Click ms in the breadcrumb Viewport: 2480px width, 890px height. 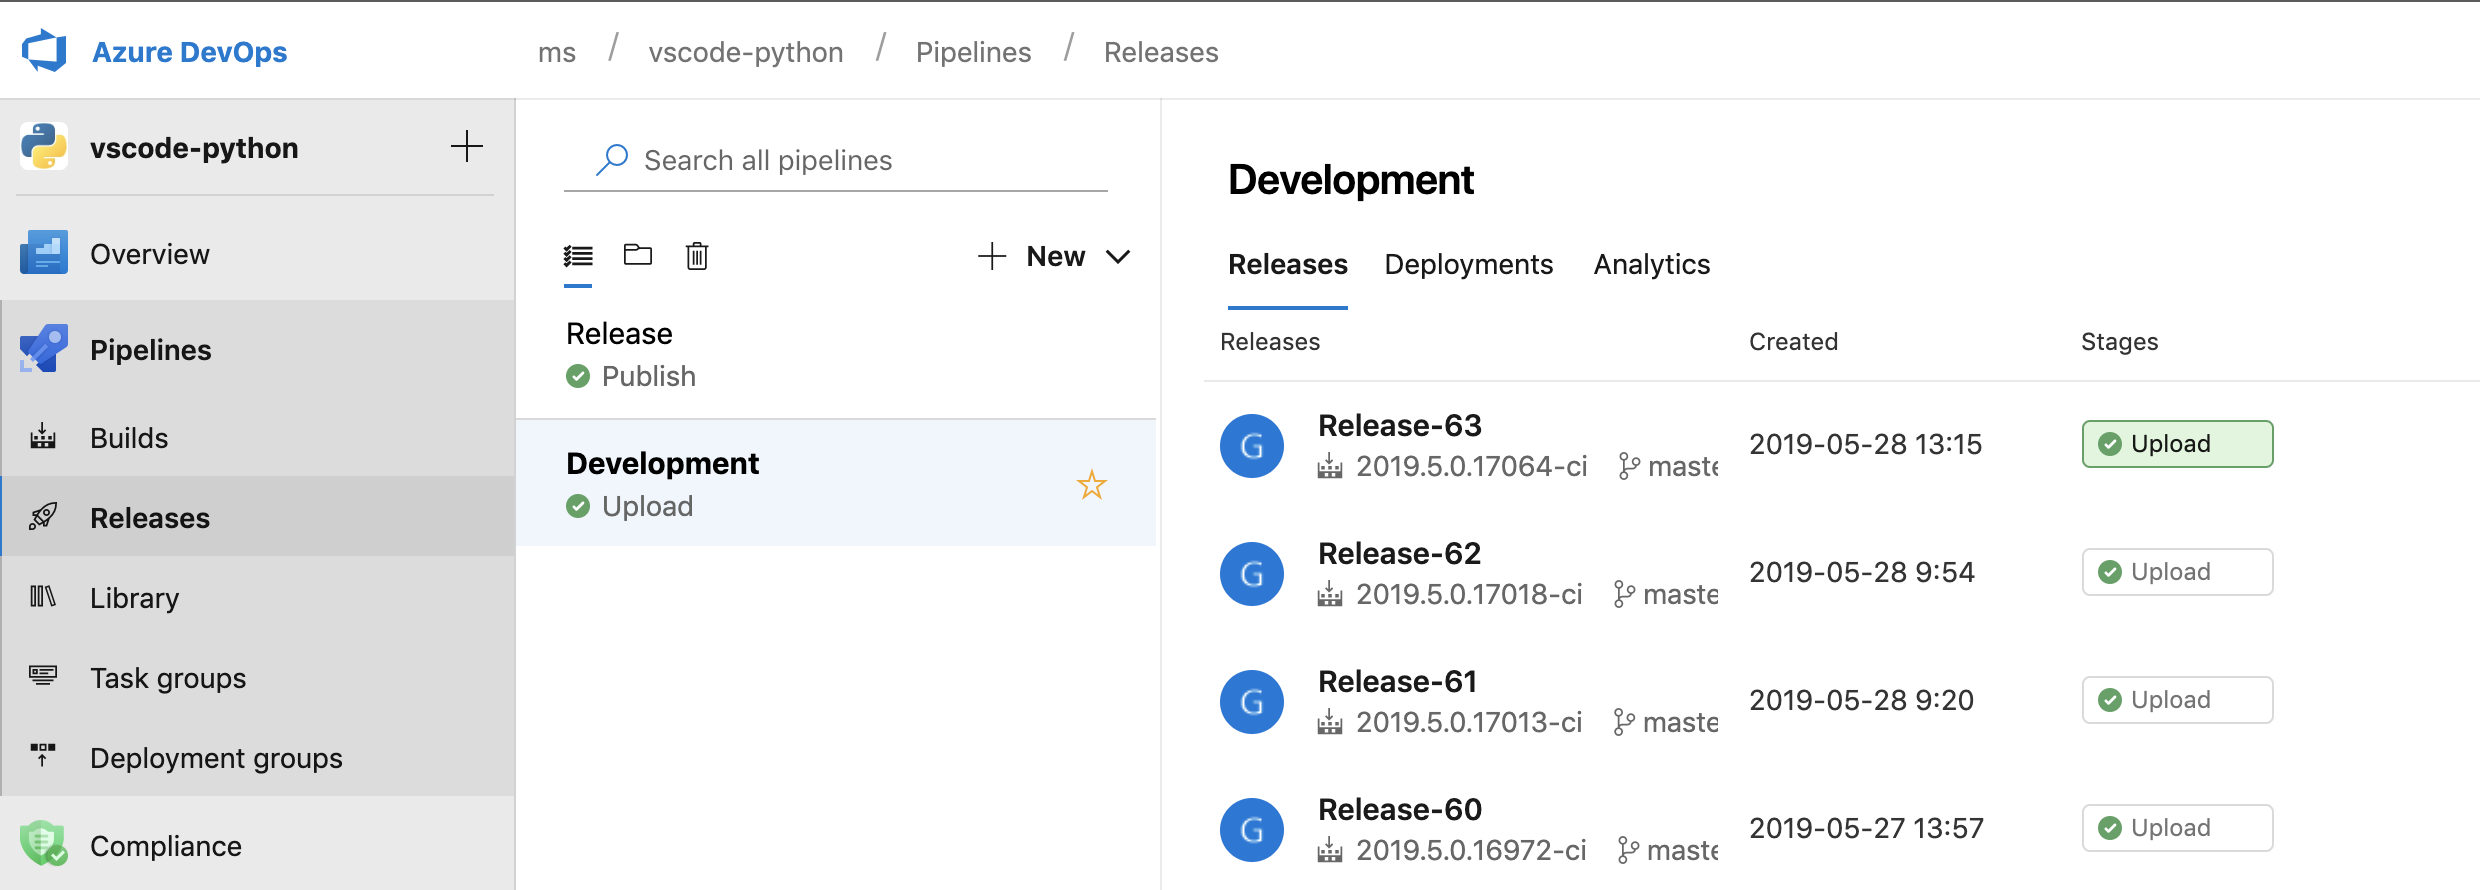click(557, 52)
